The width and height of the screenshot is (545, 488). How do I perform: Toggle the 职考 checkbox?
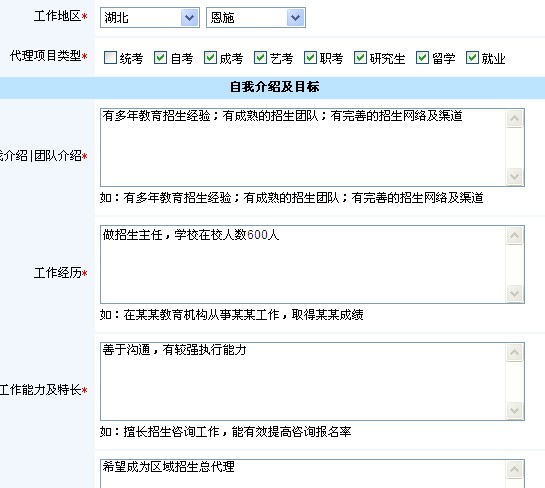pyautogui.click(x=310, y=58)
